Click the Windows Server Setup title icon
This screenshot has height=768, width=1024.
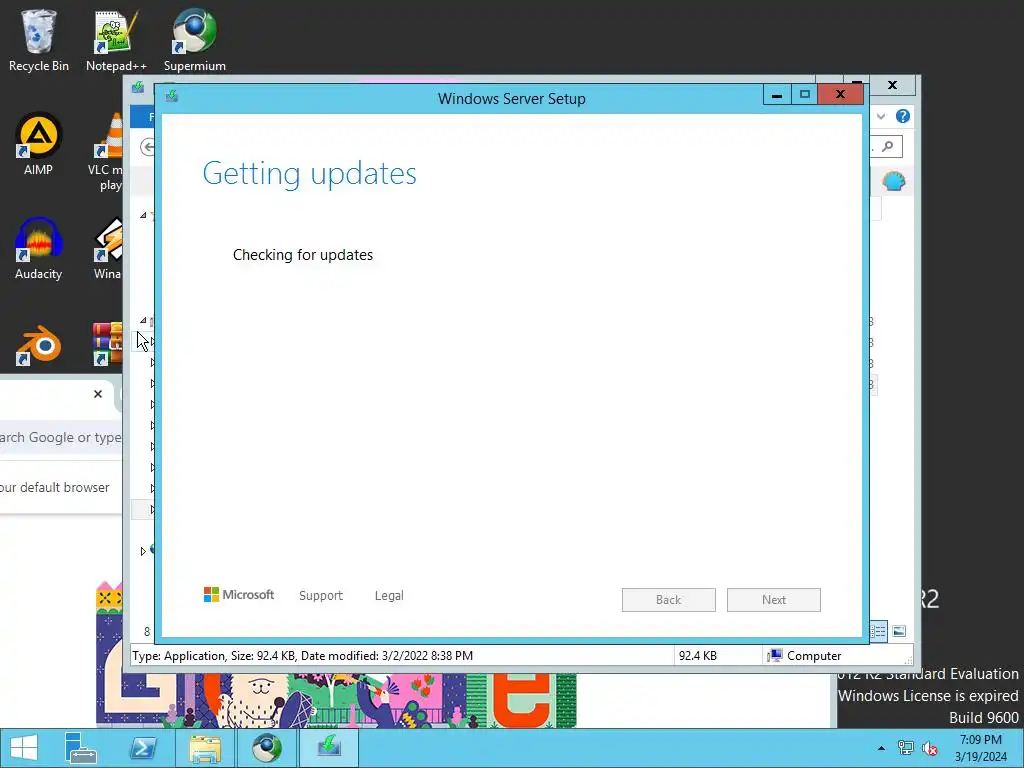point(172,97)
